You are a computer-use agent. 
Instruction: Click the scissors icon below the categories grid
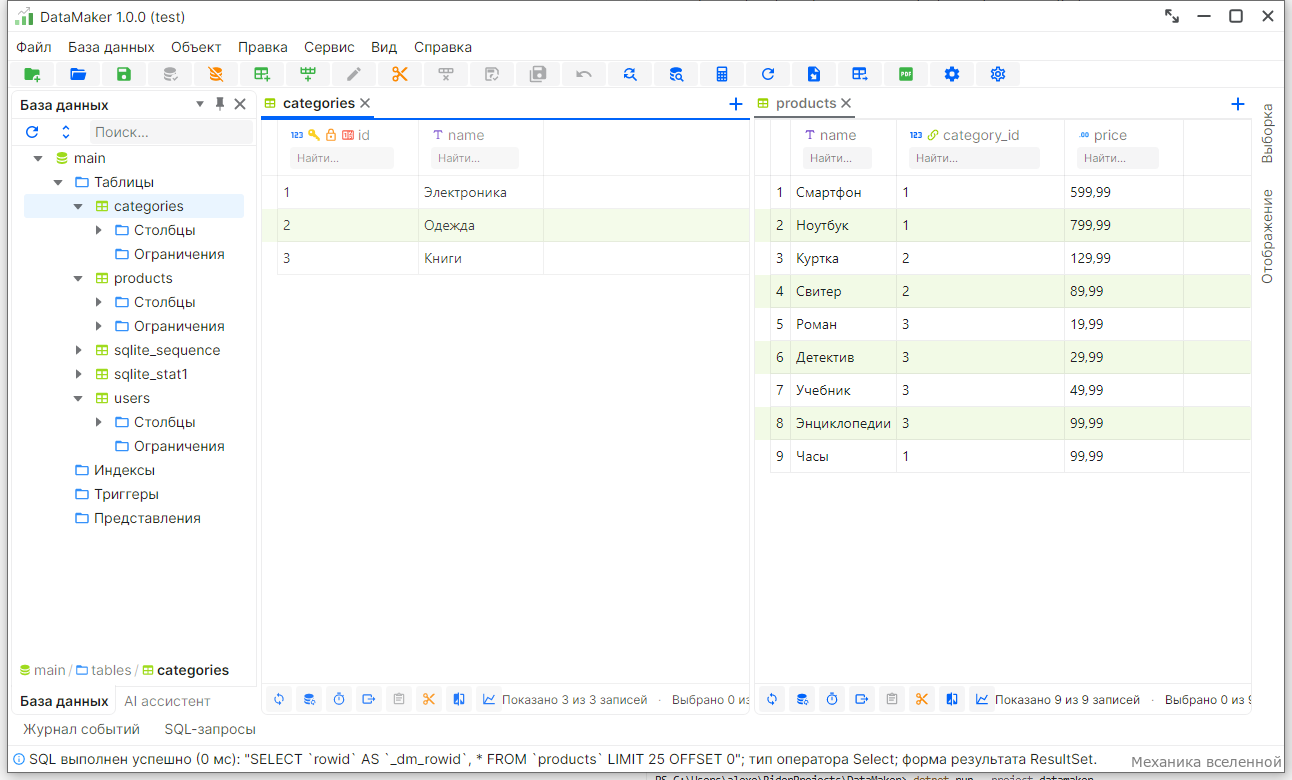coord(429,700)
